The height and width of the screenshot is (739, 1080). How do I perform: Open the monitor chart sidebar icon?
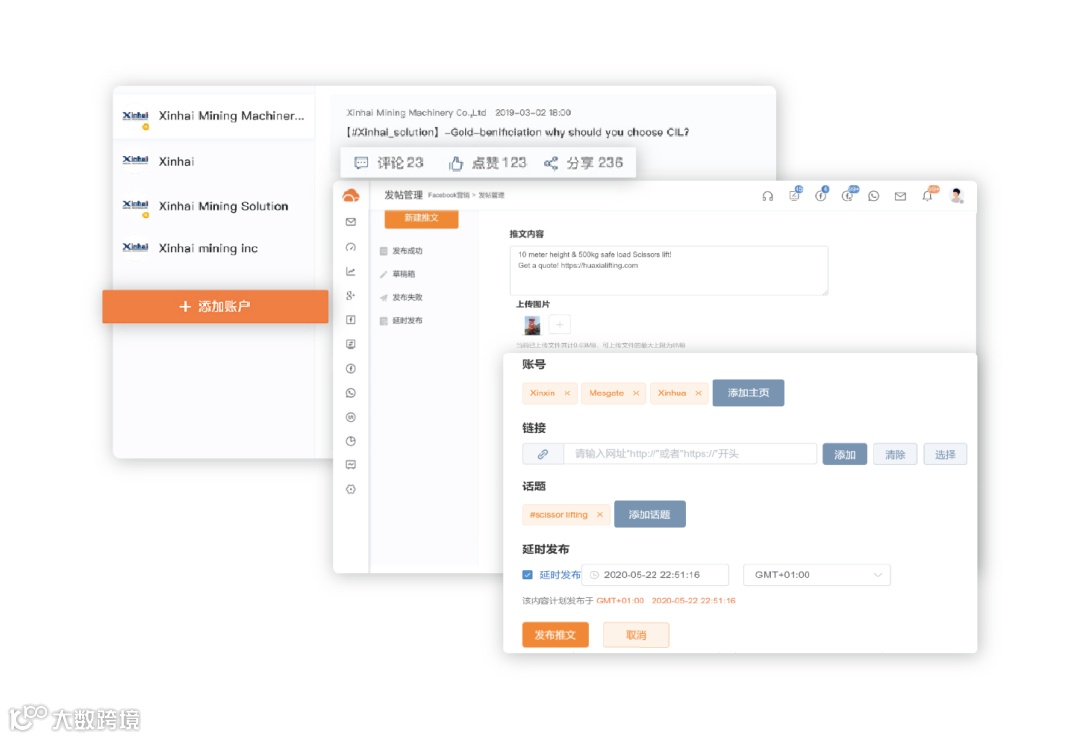(x=351, y=465)
